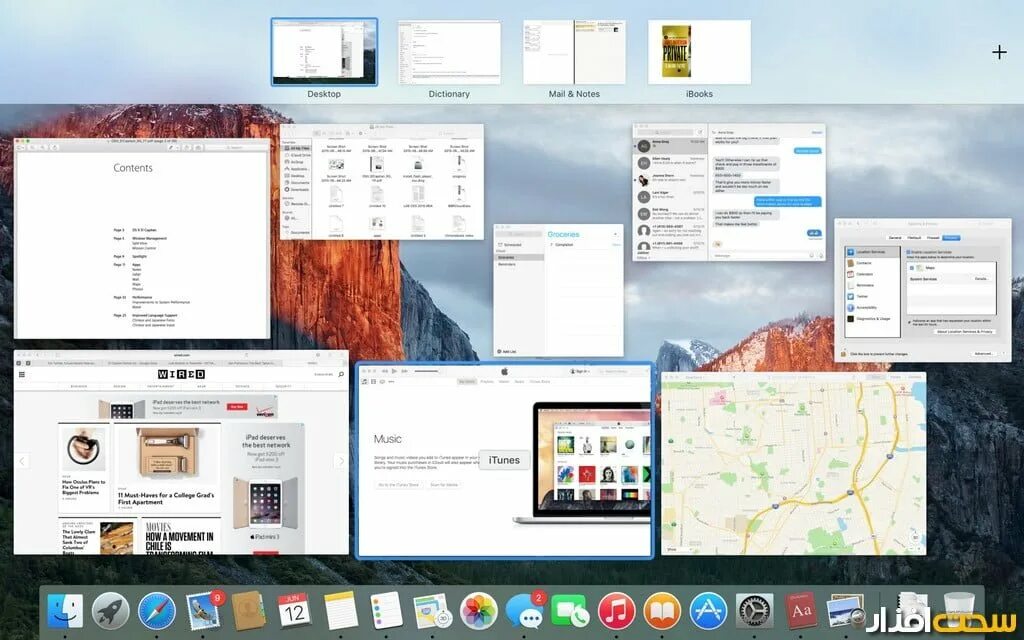Select the Preview window showing Contents
This screenshot has width=1024, height=640.
(142, 238)
